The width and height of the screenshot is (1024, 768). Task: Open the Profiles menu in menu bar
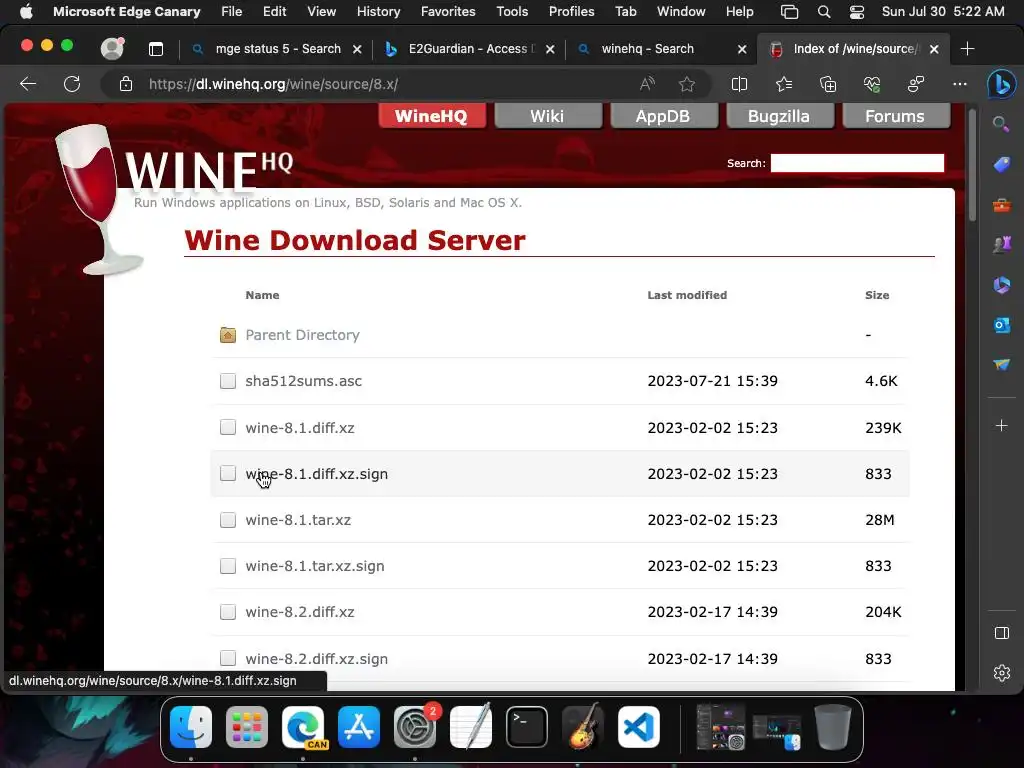(571, 12)
